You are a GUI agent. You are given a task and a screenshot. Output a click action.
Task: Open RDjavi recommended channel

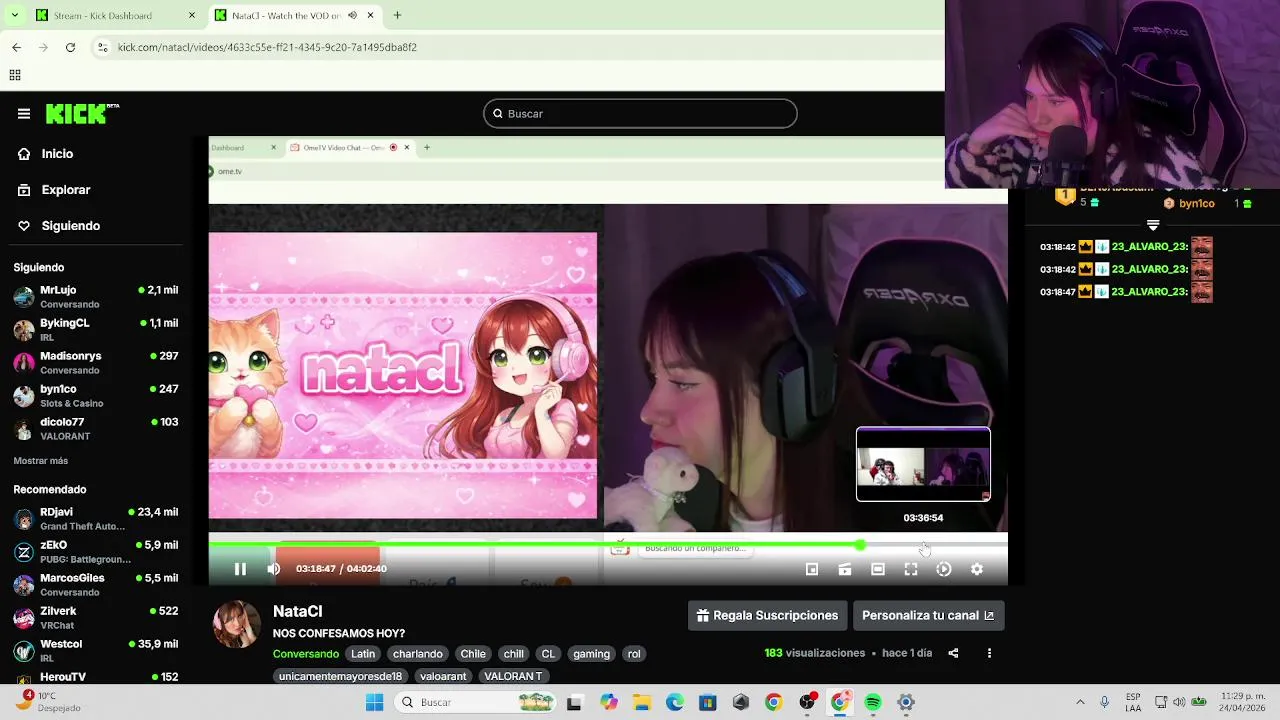coord(96,519)
